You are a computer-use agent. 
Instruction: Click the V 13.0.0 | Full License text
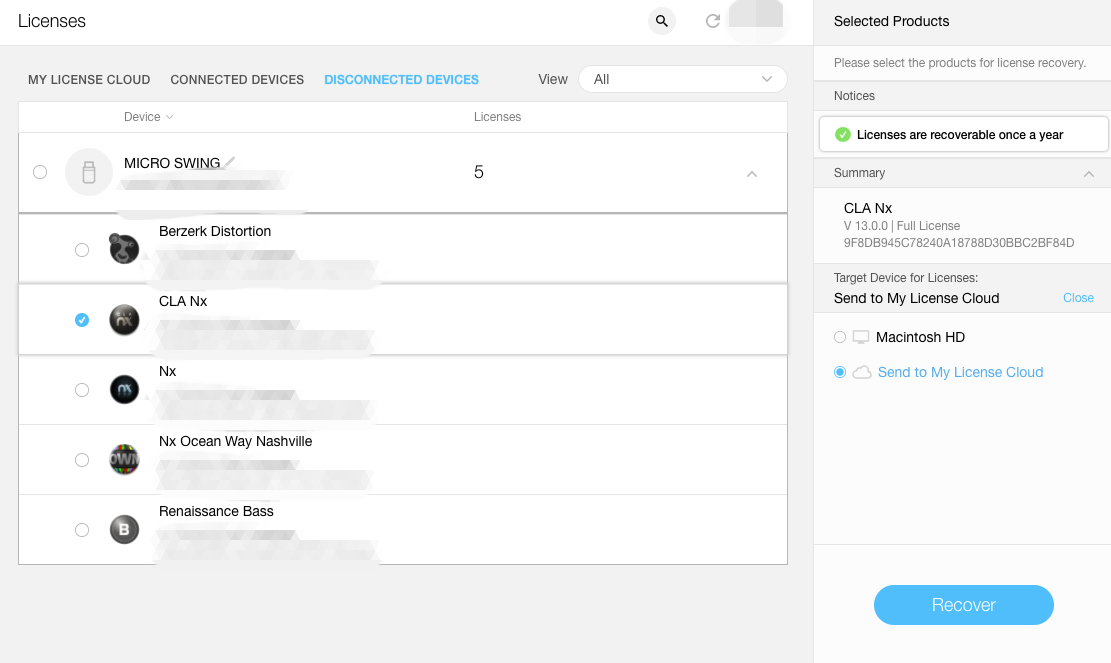point(902,226)
